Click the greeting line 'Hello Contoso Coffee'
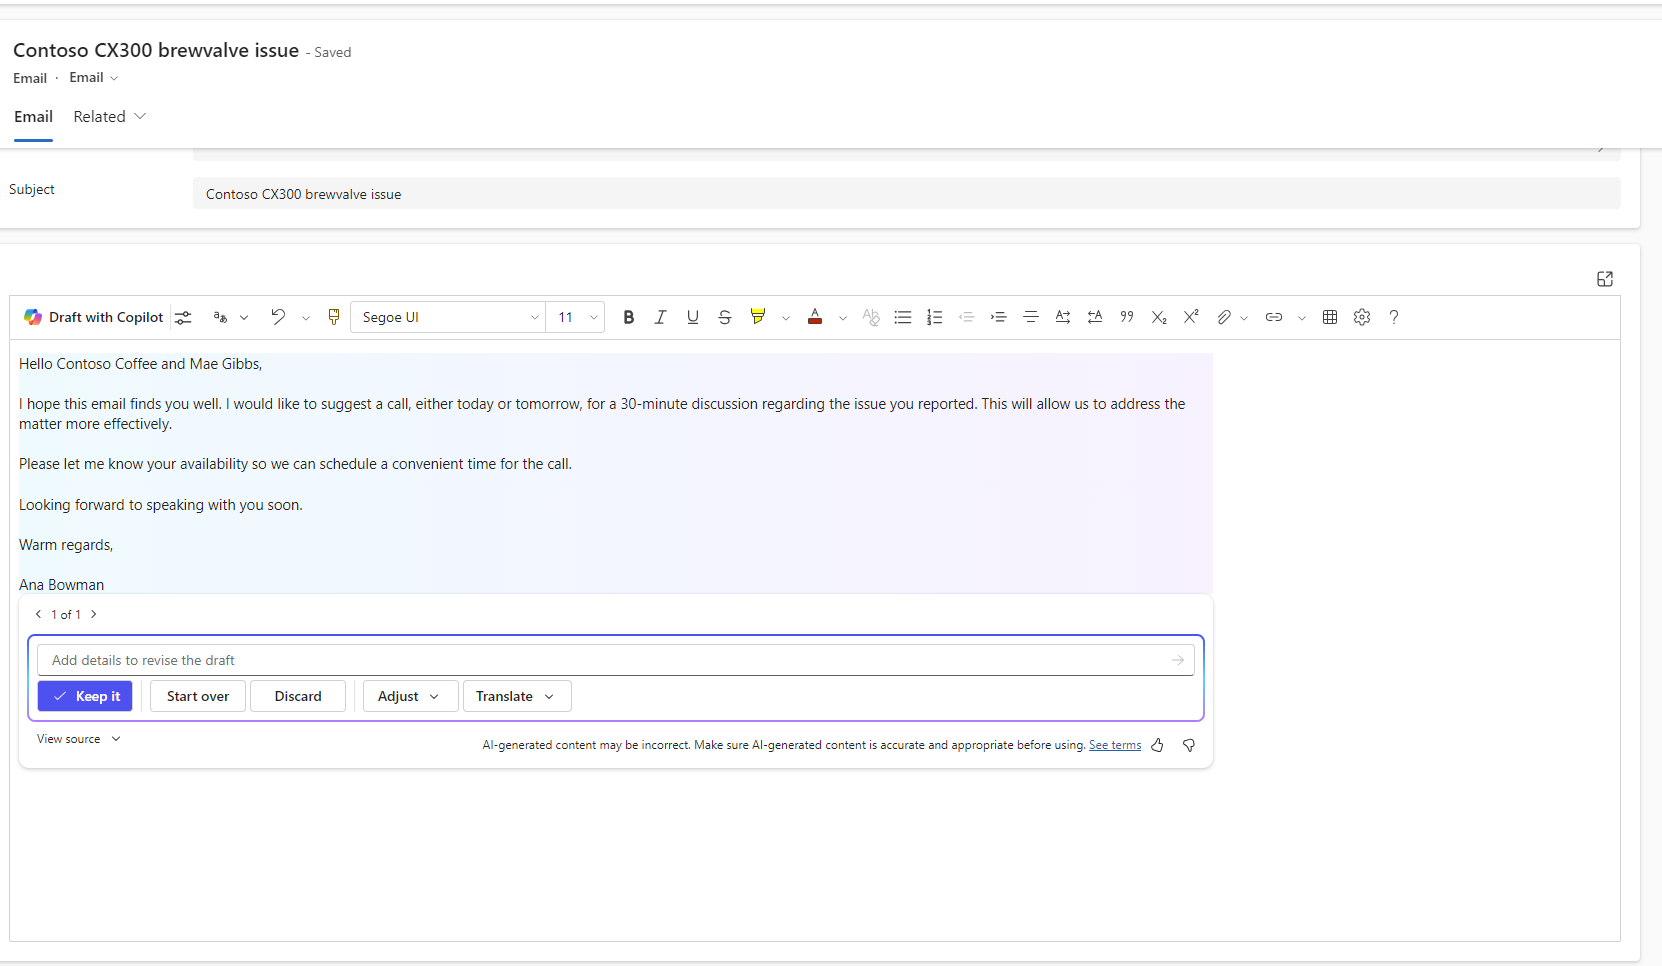The height and width of the screenshot is (966, 1662). pos(88,364)
